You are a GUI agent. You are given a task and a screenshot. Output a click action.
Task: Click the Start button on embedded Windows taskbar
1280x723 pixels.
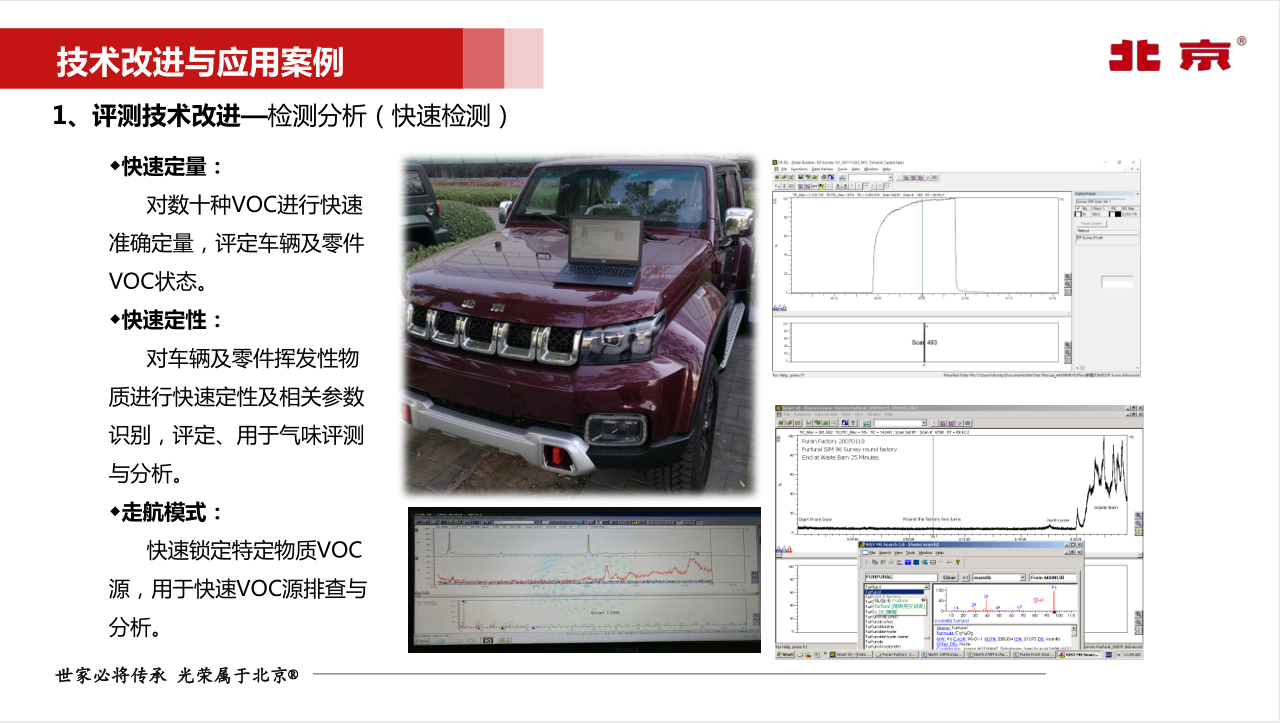tap(784, 654)
